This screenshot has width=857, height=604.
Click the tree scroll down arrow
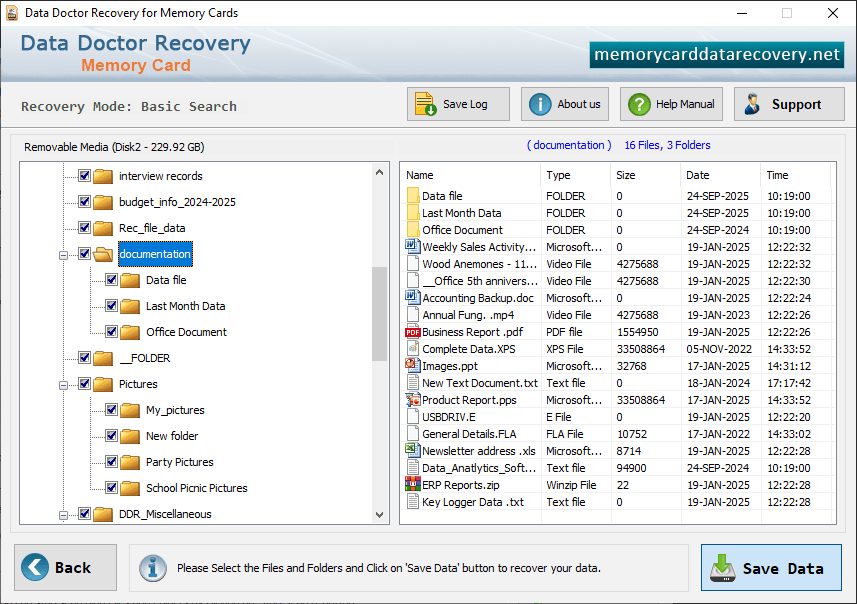coord(379,514)
